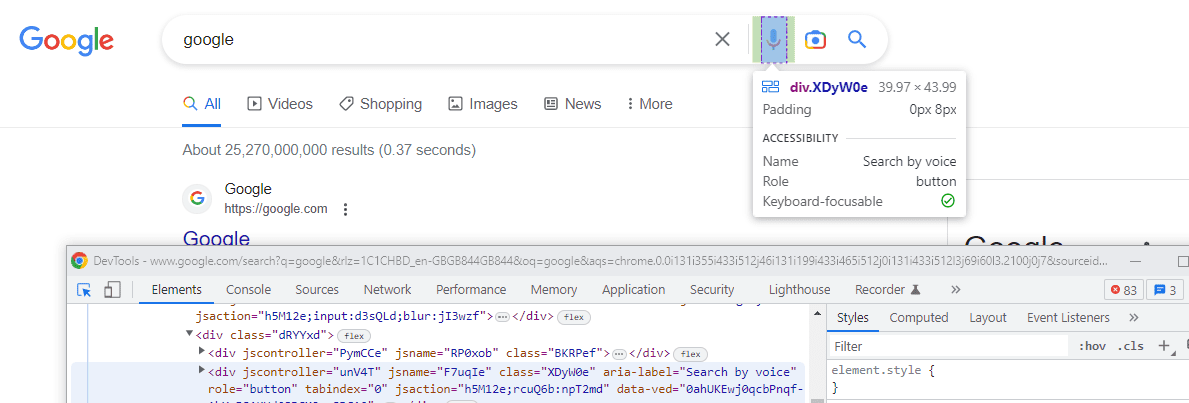The image size is (1189, 403).
Task: Click the Google favicon in first result
Action: 197,198
